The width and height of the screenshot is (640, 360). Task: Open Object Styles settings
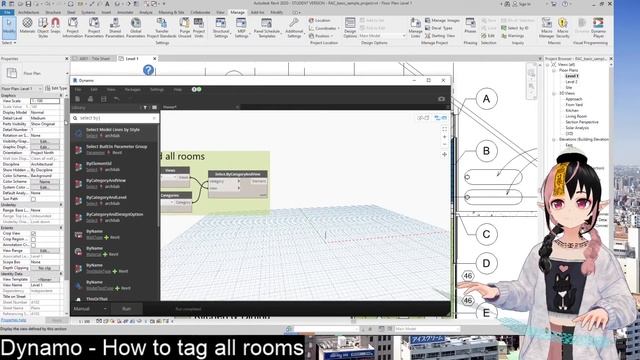tap(42, 27)
